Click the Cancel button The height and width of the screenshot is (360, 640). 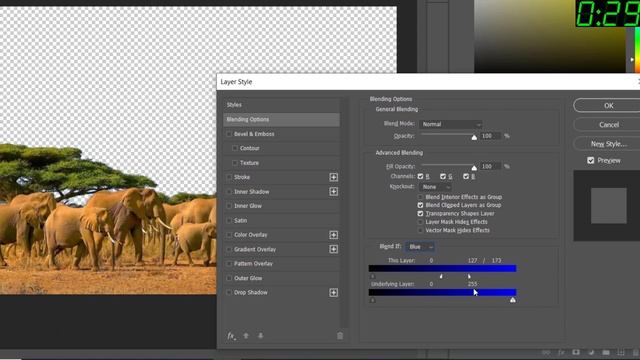(608, 124)
